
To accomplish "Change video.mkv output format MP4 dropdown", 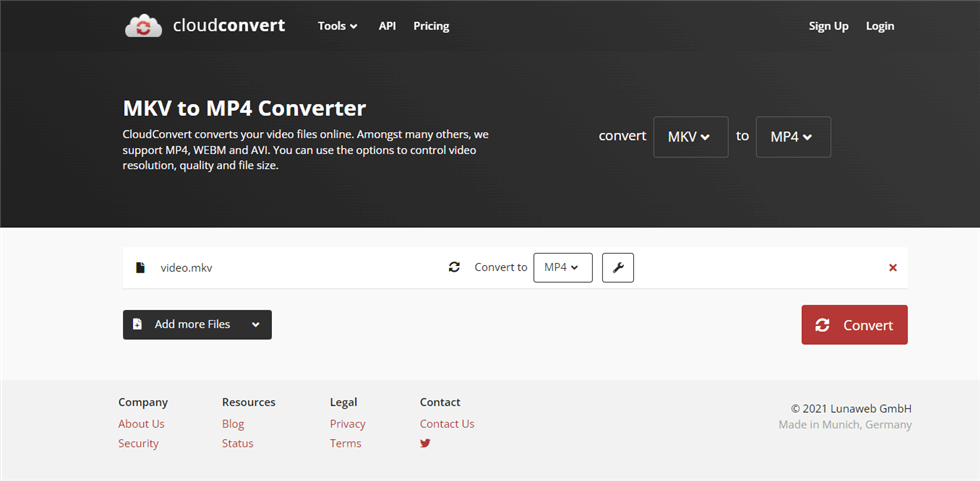I will pos(562,267).
